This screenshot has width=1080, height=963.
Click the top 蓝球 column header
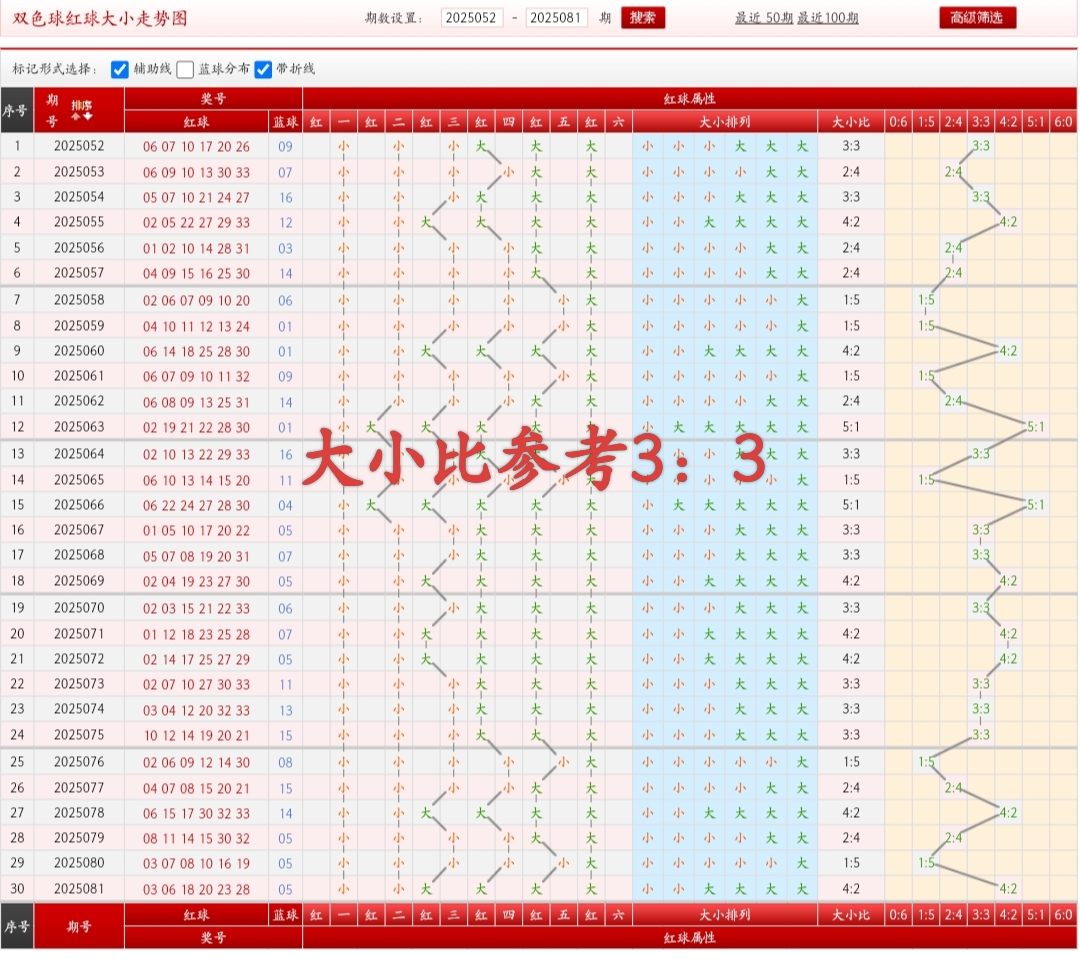285,122
